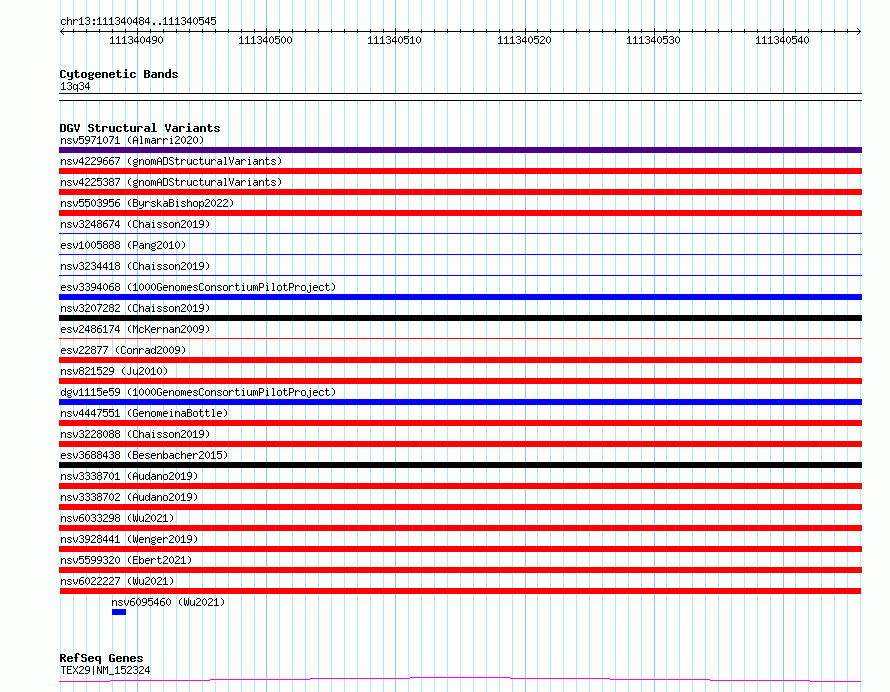Screen dimensions: 890x692
Task: Open nsv6022227 (Wu2021) label
Action: (x=117, y=581)
